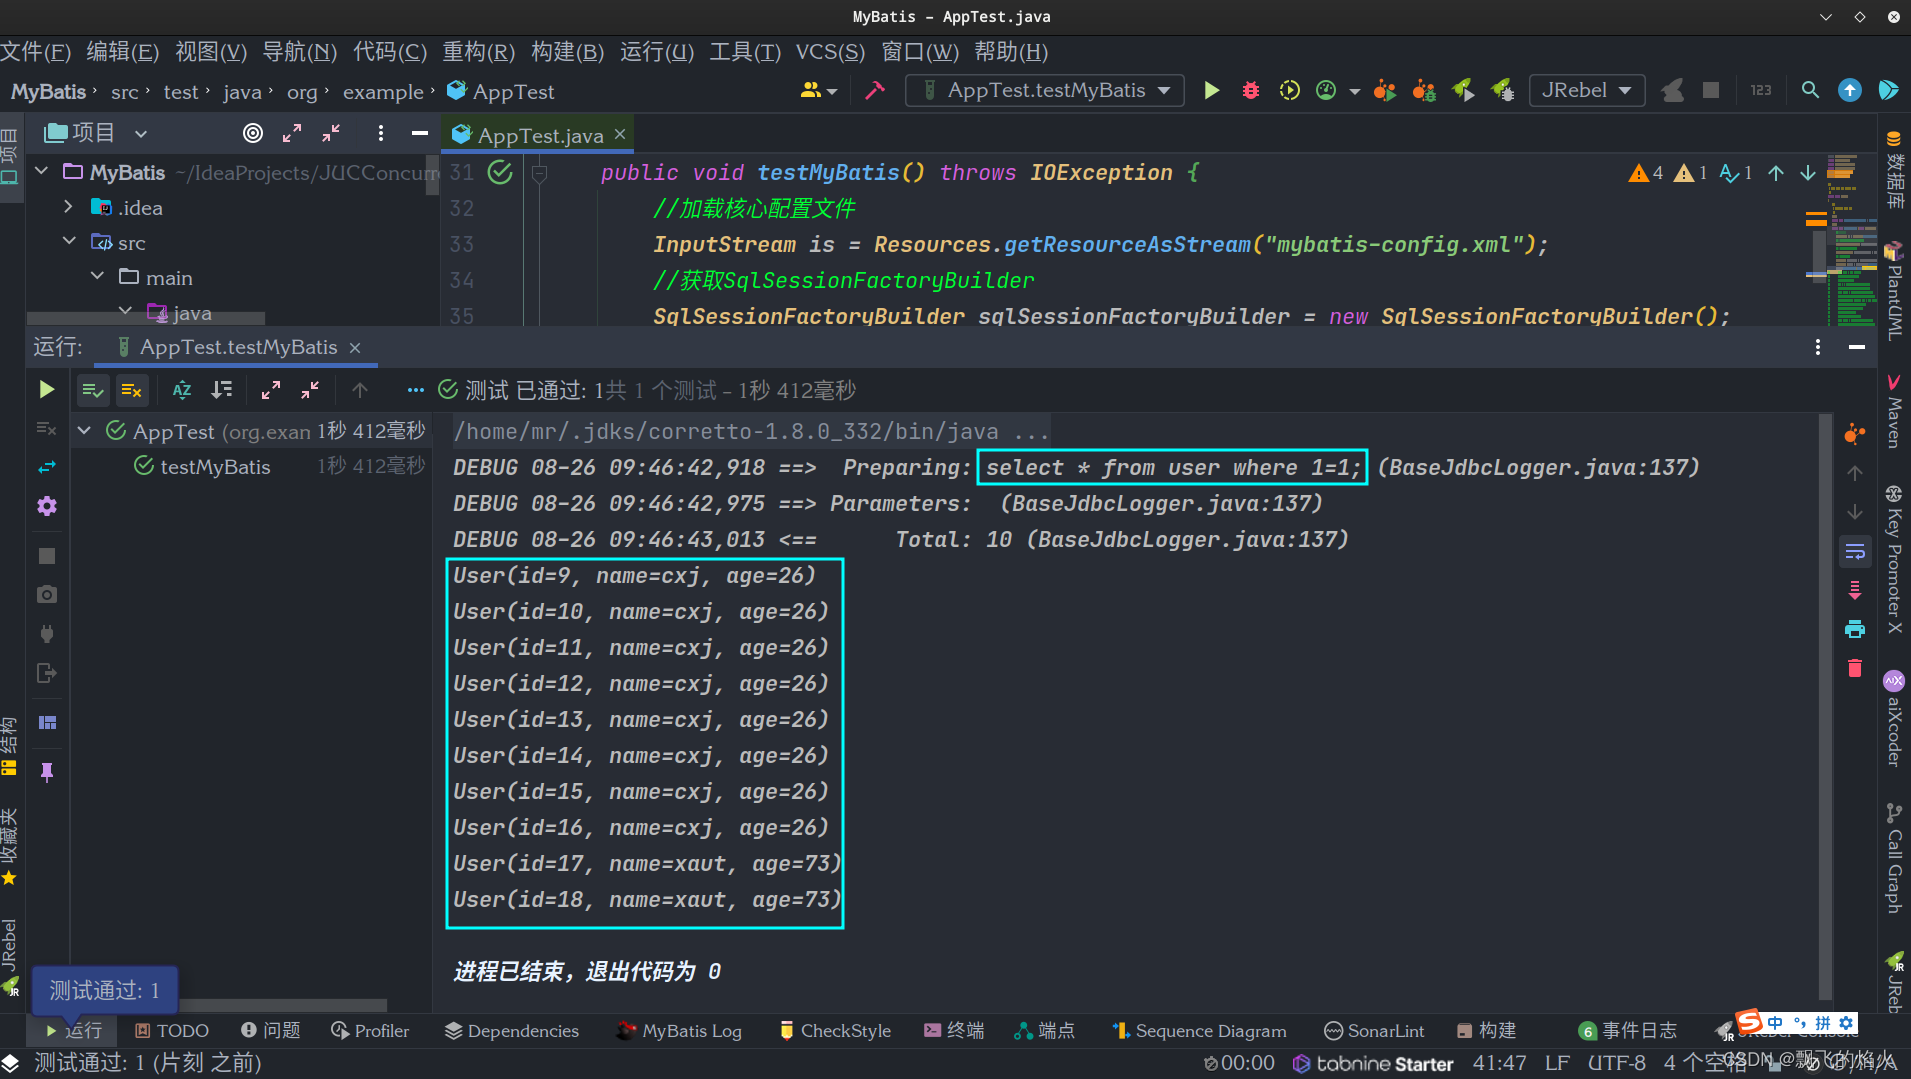Image resolution: width=1911 pixels, height=1079 pixels.
Task: Toggle auto-test arrows icon in Run sidebar
Action: [46, 467]
